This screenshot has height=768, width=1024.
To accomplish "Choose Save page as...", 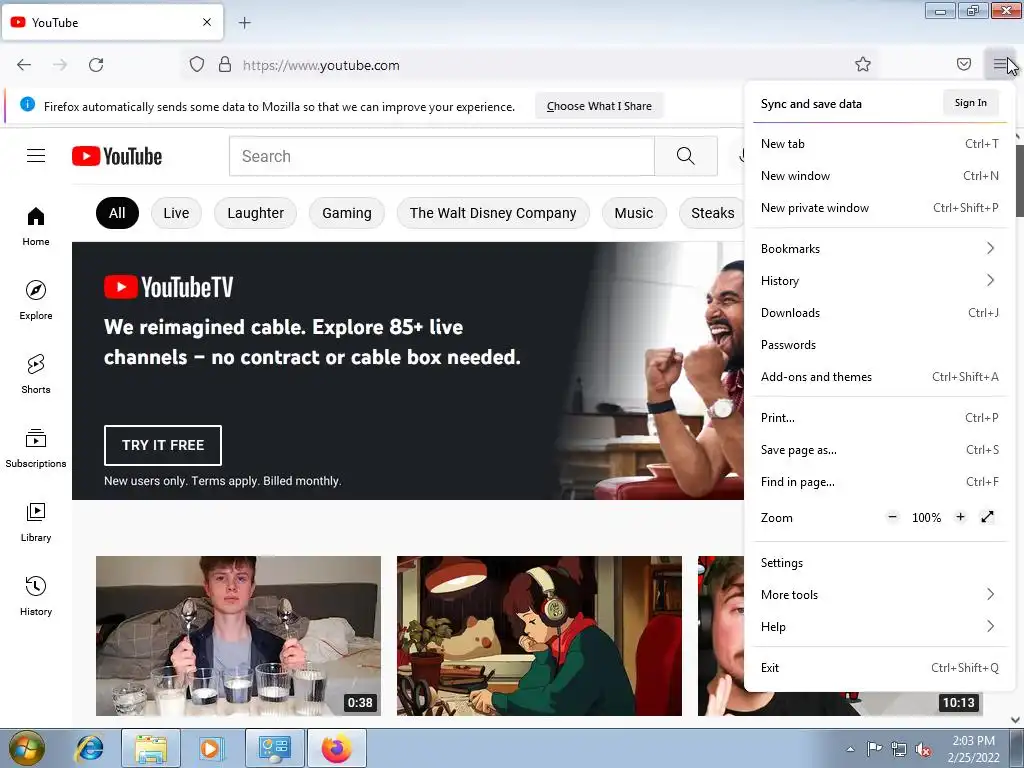I will (880, 450).
